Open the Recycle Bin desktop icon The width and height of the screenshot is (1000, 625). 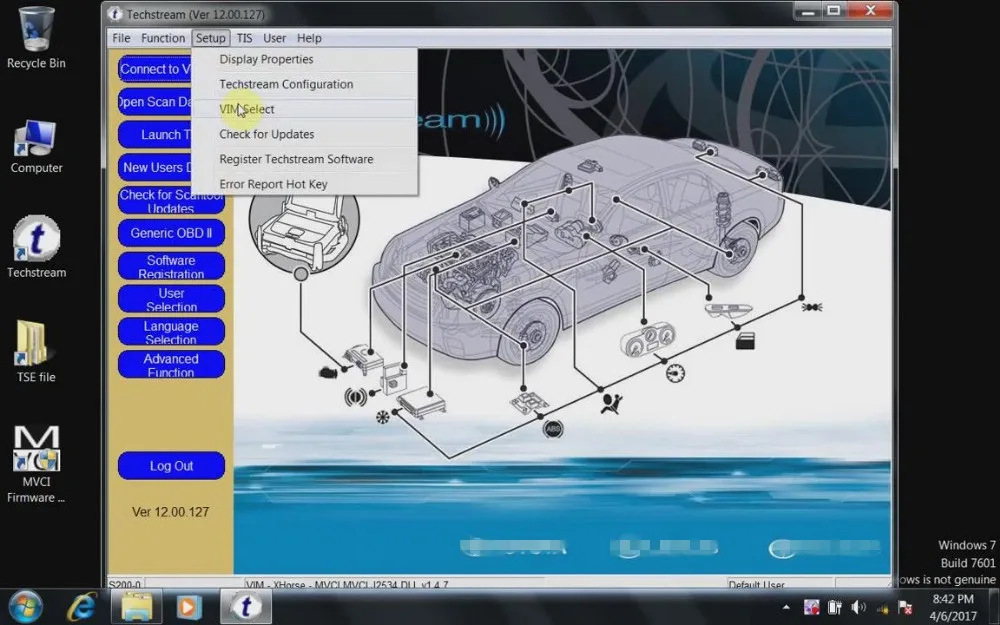pyautogui.click(x=36, y=37)
